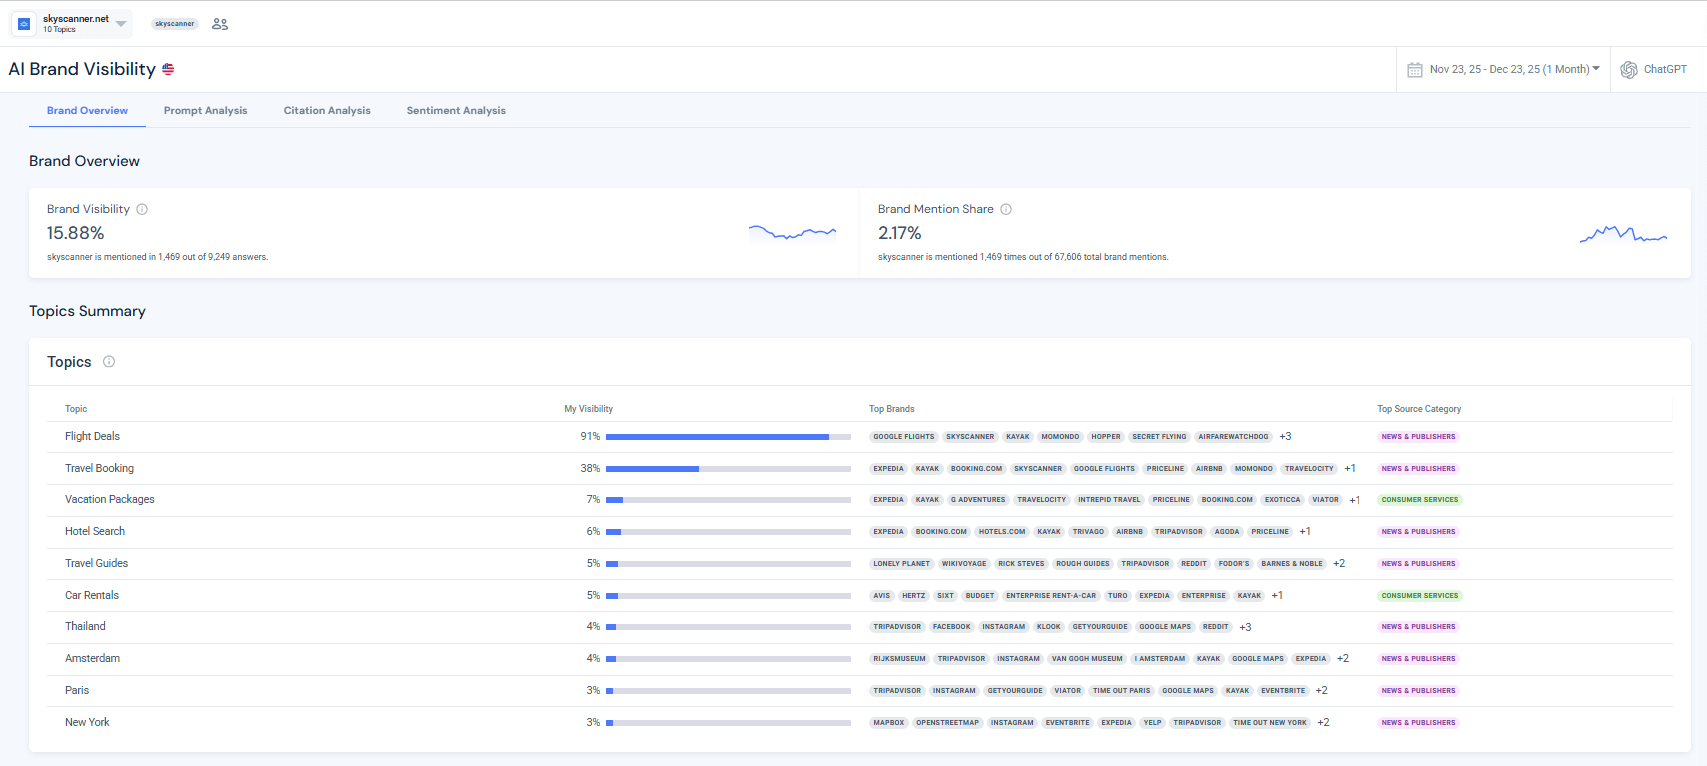
Task: Click AIRFAREWATCHDOG brand tag
Action: [1233, 437]
